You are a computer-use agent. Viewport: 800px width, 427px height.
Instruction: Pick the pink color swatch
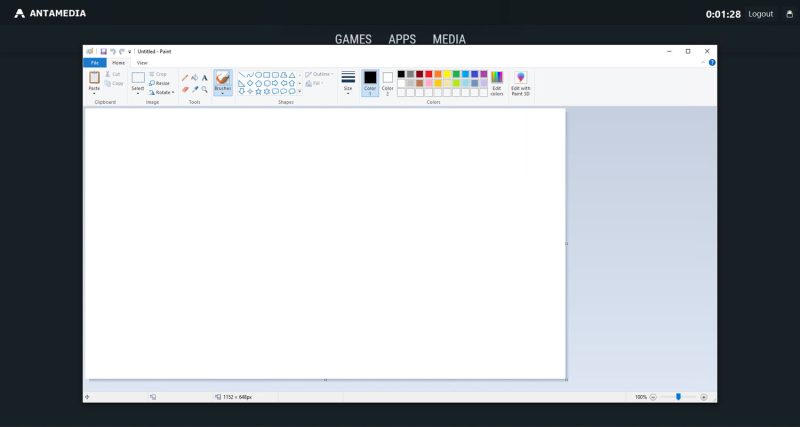click(x=429, y=83)
